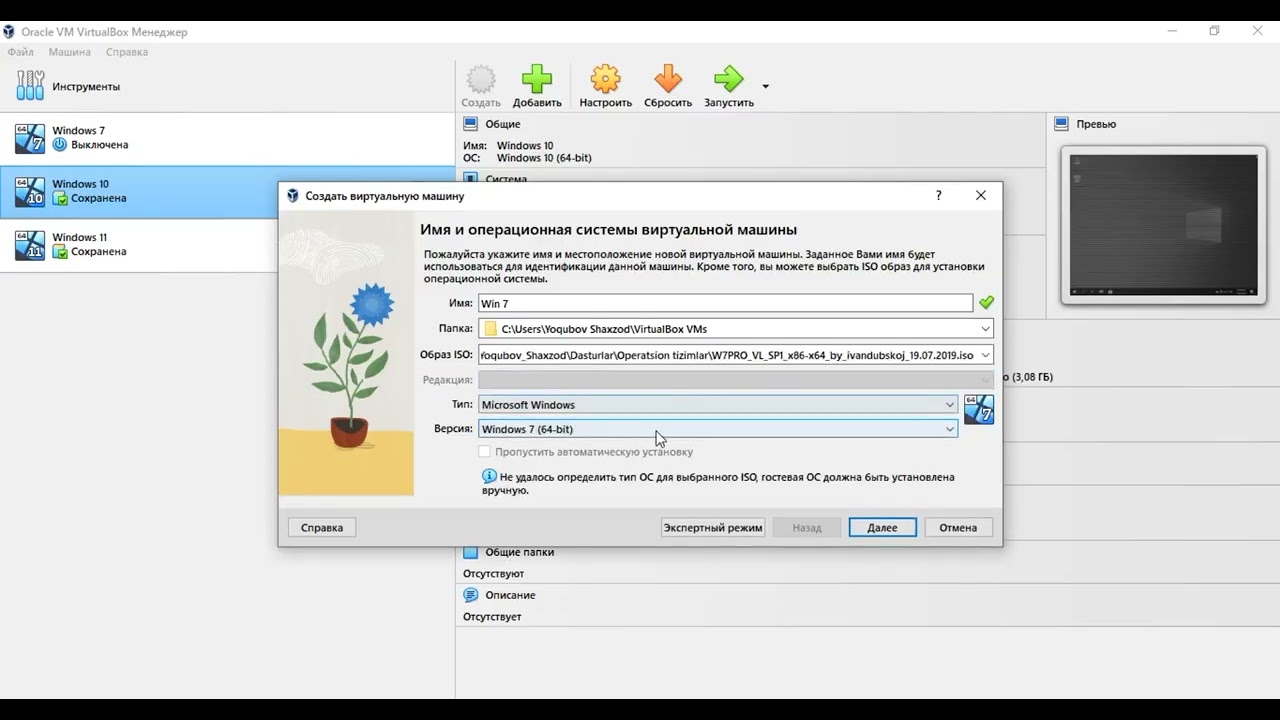
Task: Select the Windows 10 VM icon in list
Action: (30, 191)
